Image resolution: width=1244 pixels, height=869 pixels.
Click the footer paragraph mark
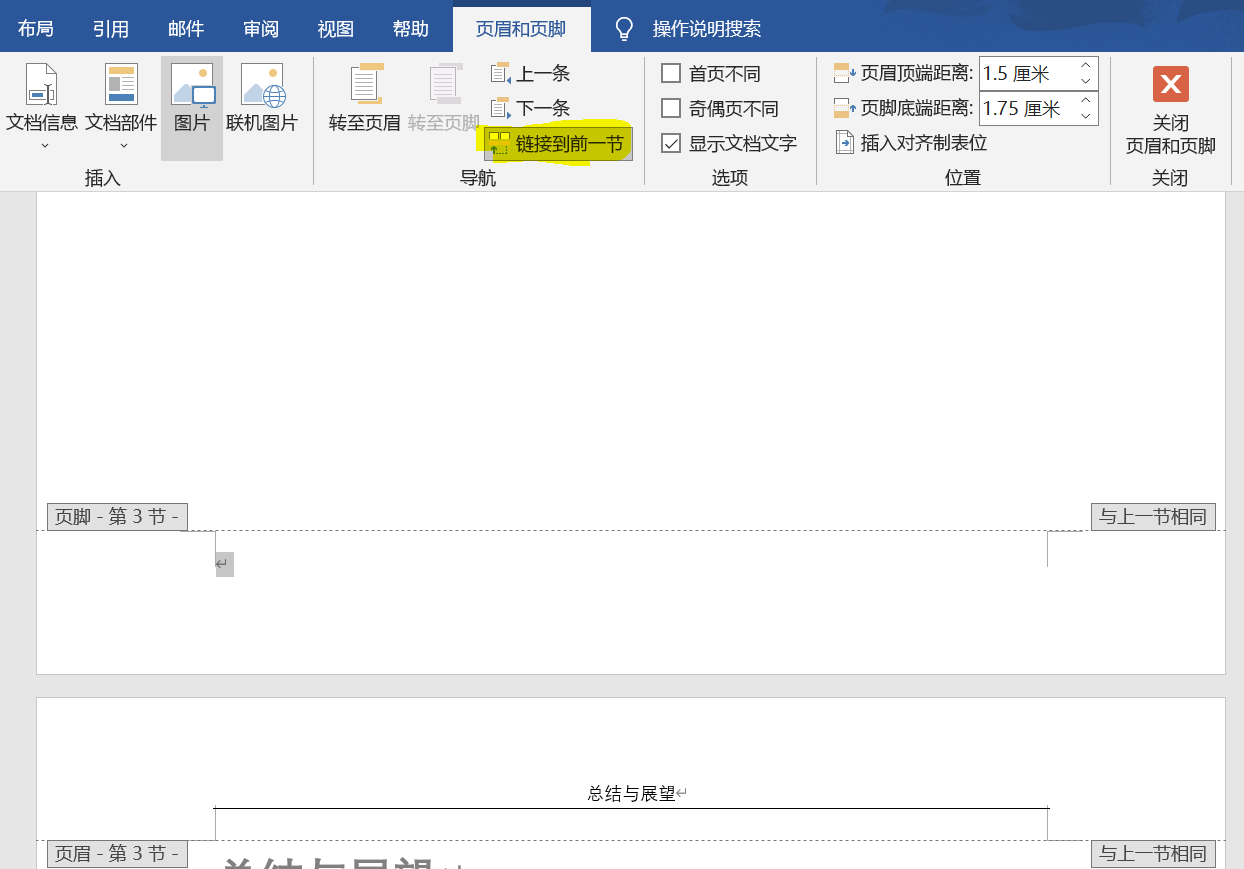tap(224, 564)
